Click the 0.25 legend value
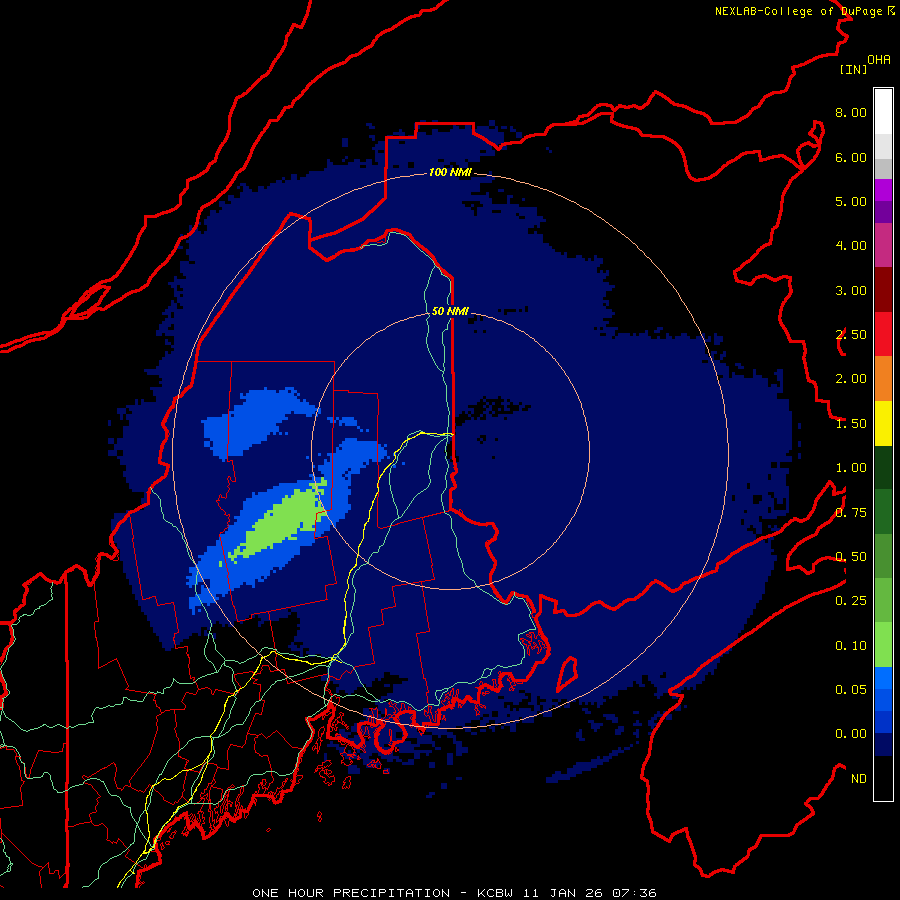 851,601
